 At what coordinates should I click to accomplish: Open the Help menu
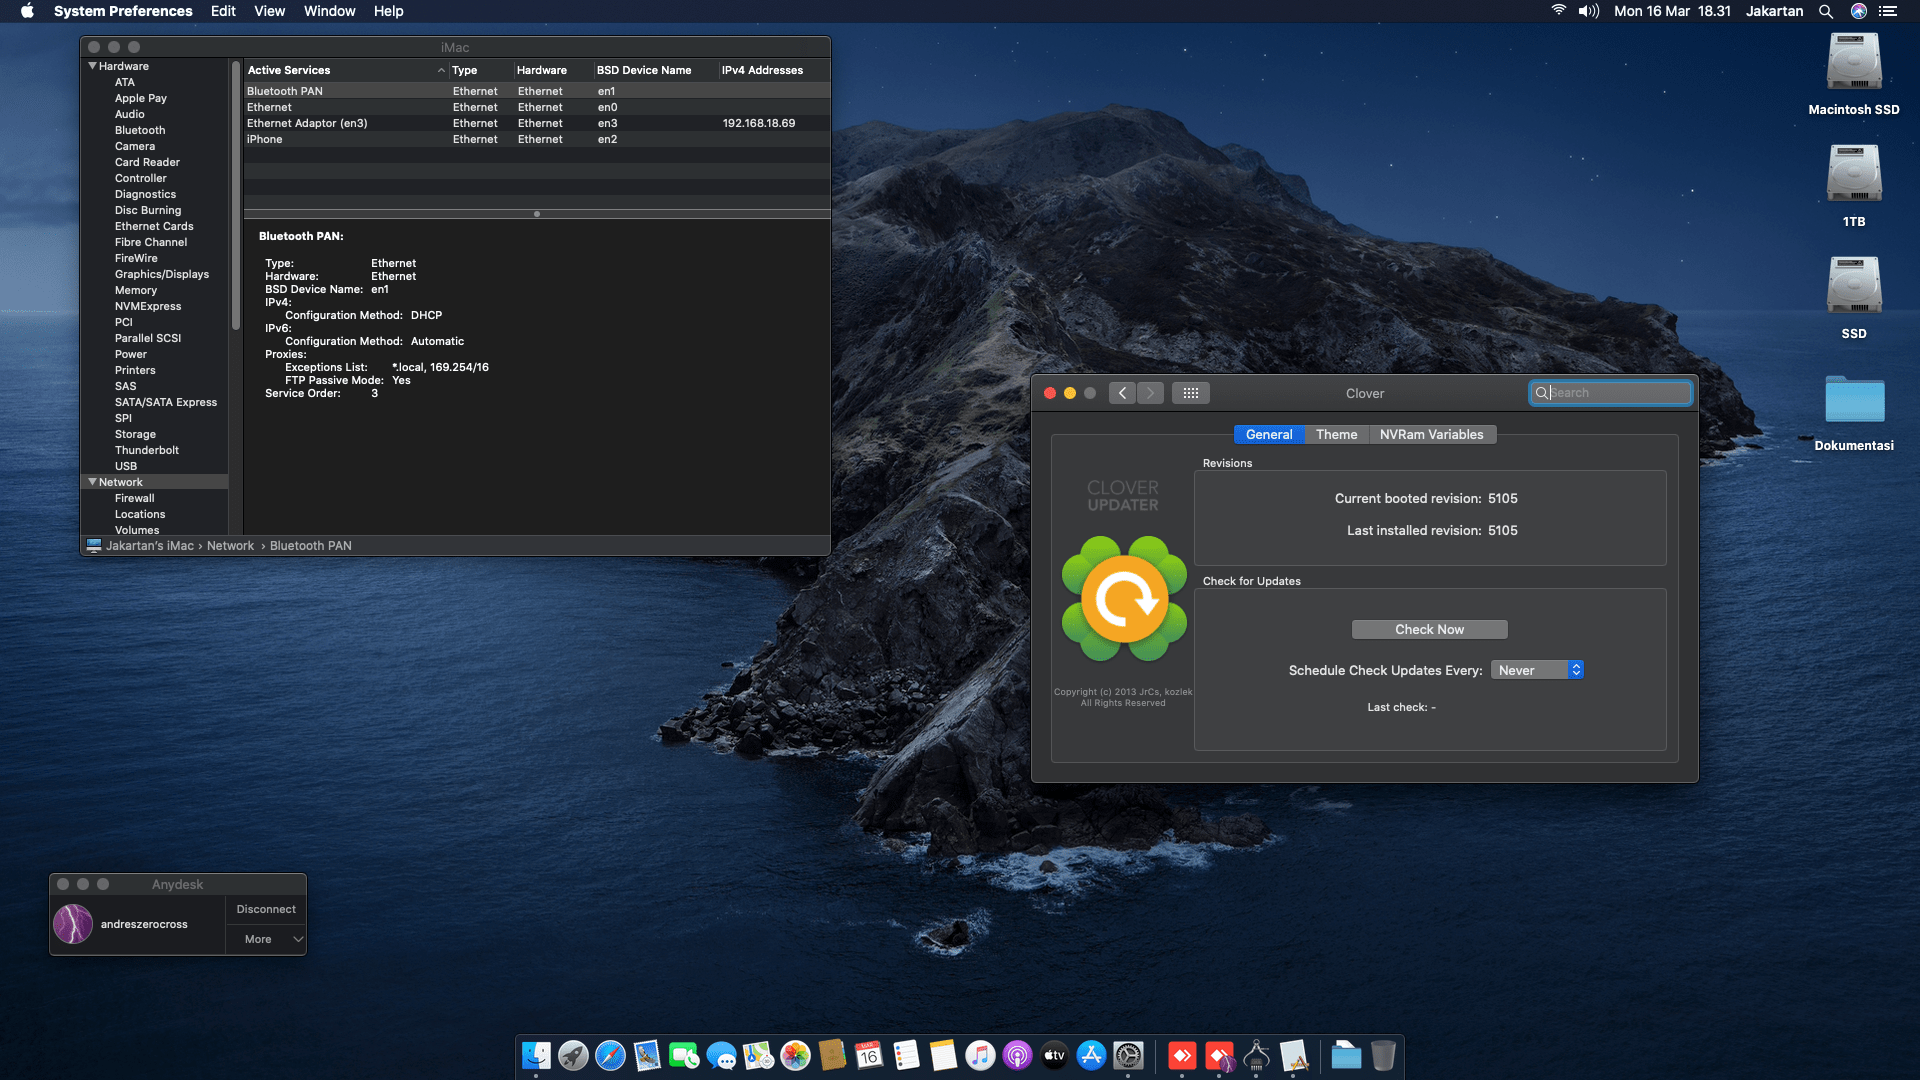(389, 11)
